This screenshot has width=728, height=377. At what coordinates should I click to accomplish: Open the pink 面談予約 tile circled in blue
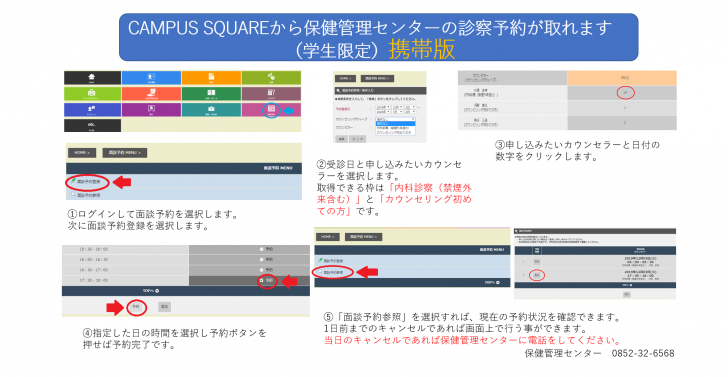271,110
